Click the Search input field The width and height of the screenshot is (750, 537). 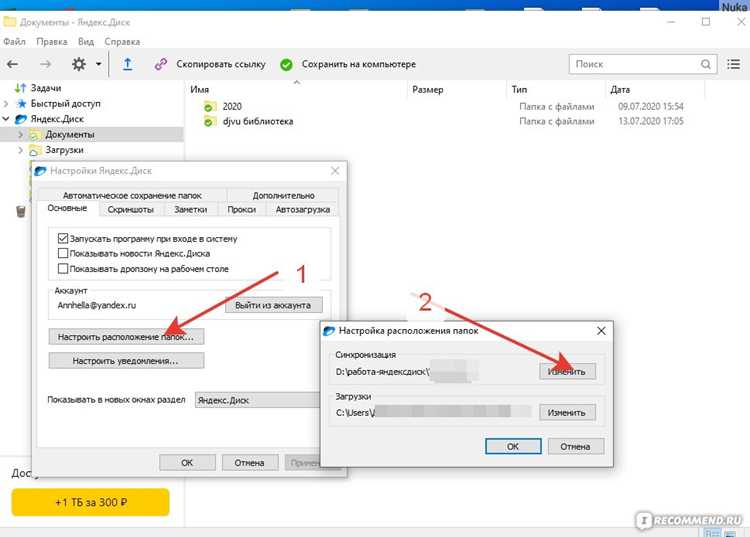pyautogui.click(x=636, y=64)
